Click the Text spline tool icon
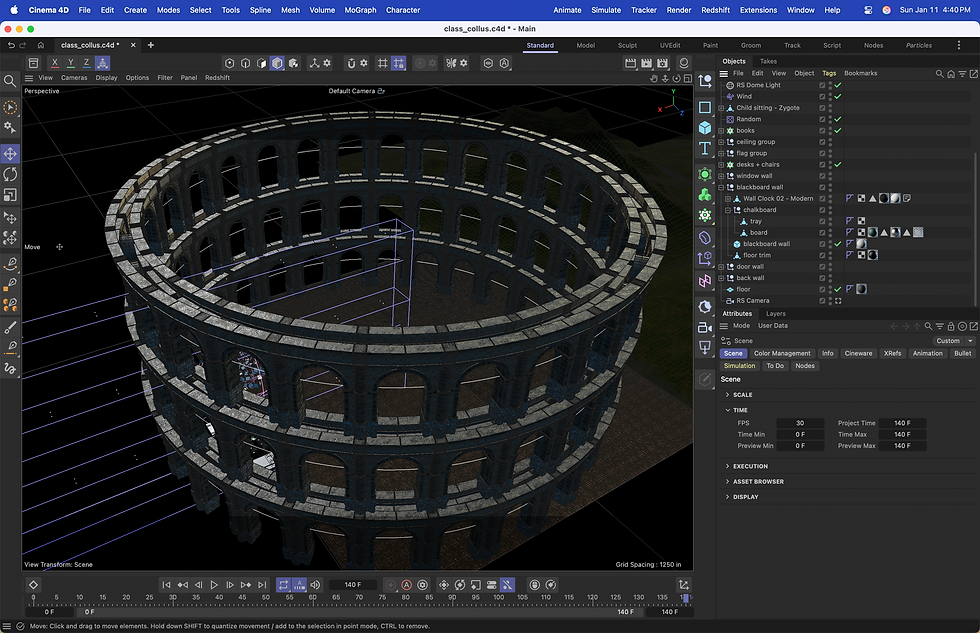Image resolution: width=980 pixels, height=633 pixels. pos(705,148)
